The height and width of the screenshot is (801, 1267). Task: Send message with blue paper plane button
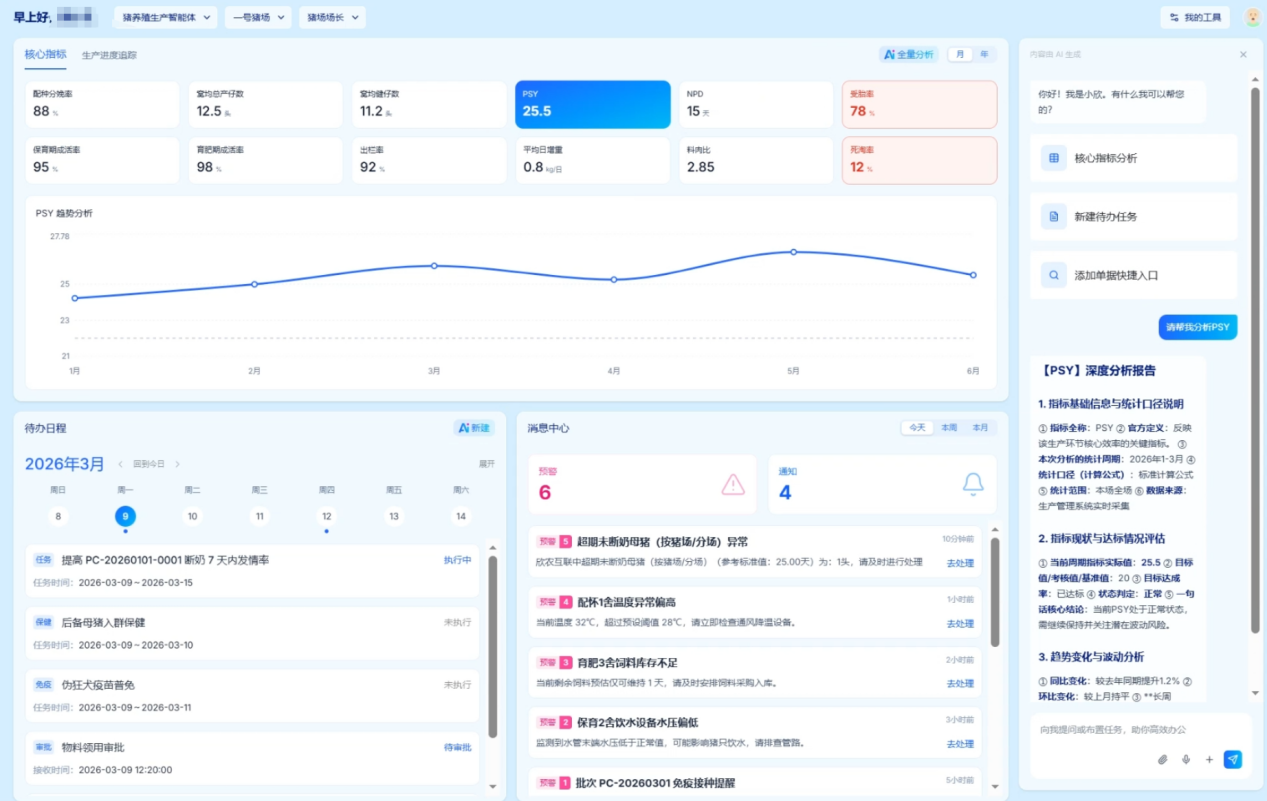pyautogui.click(x=1233, y=760)
